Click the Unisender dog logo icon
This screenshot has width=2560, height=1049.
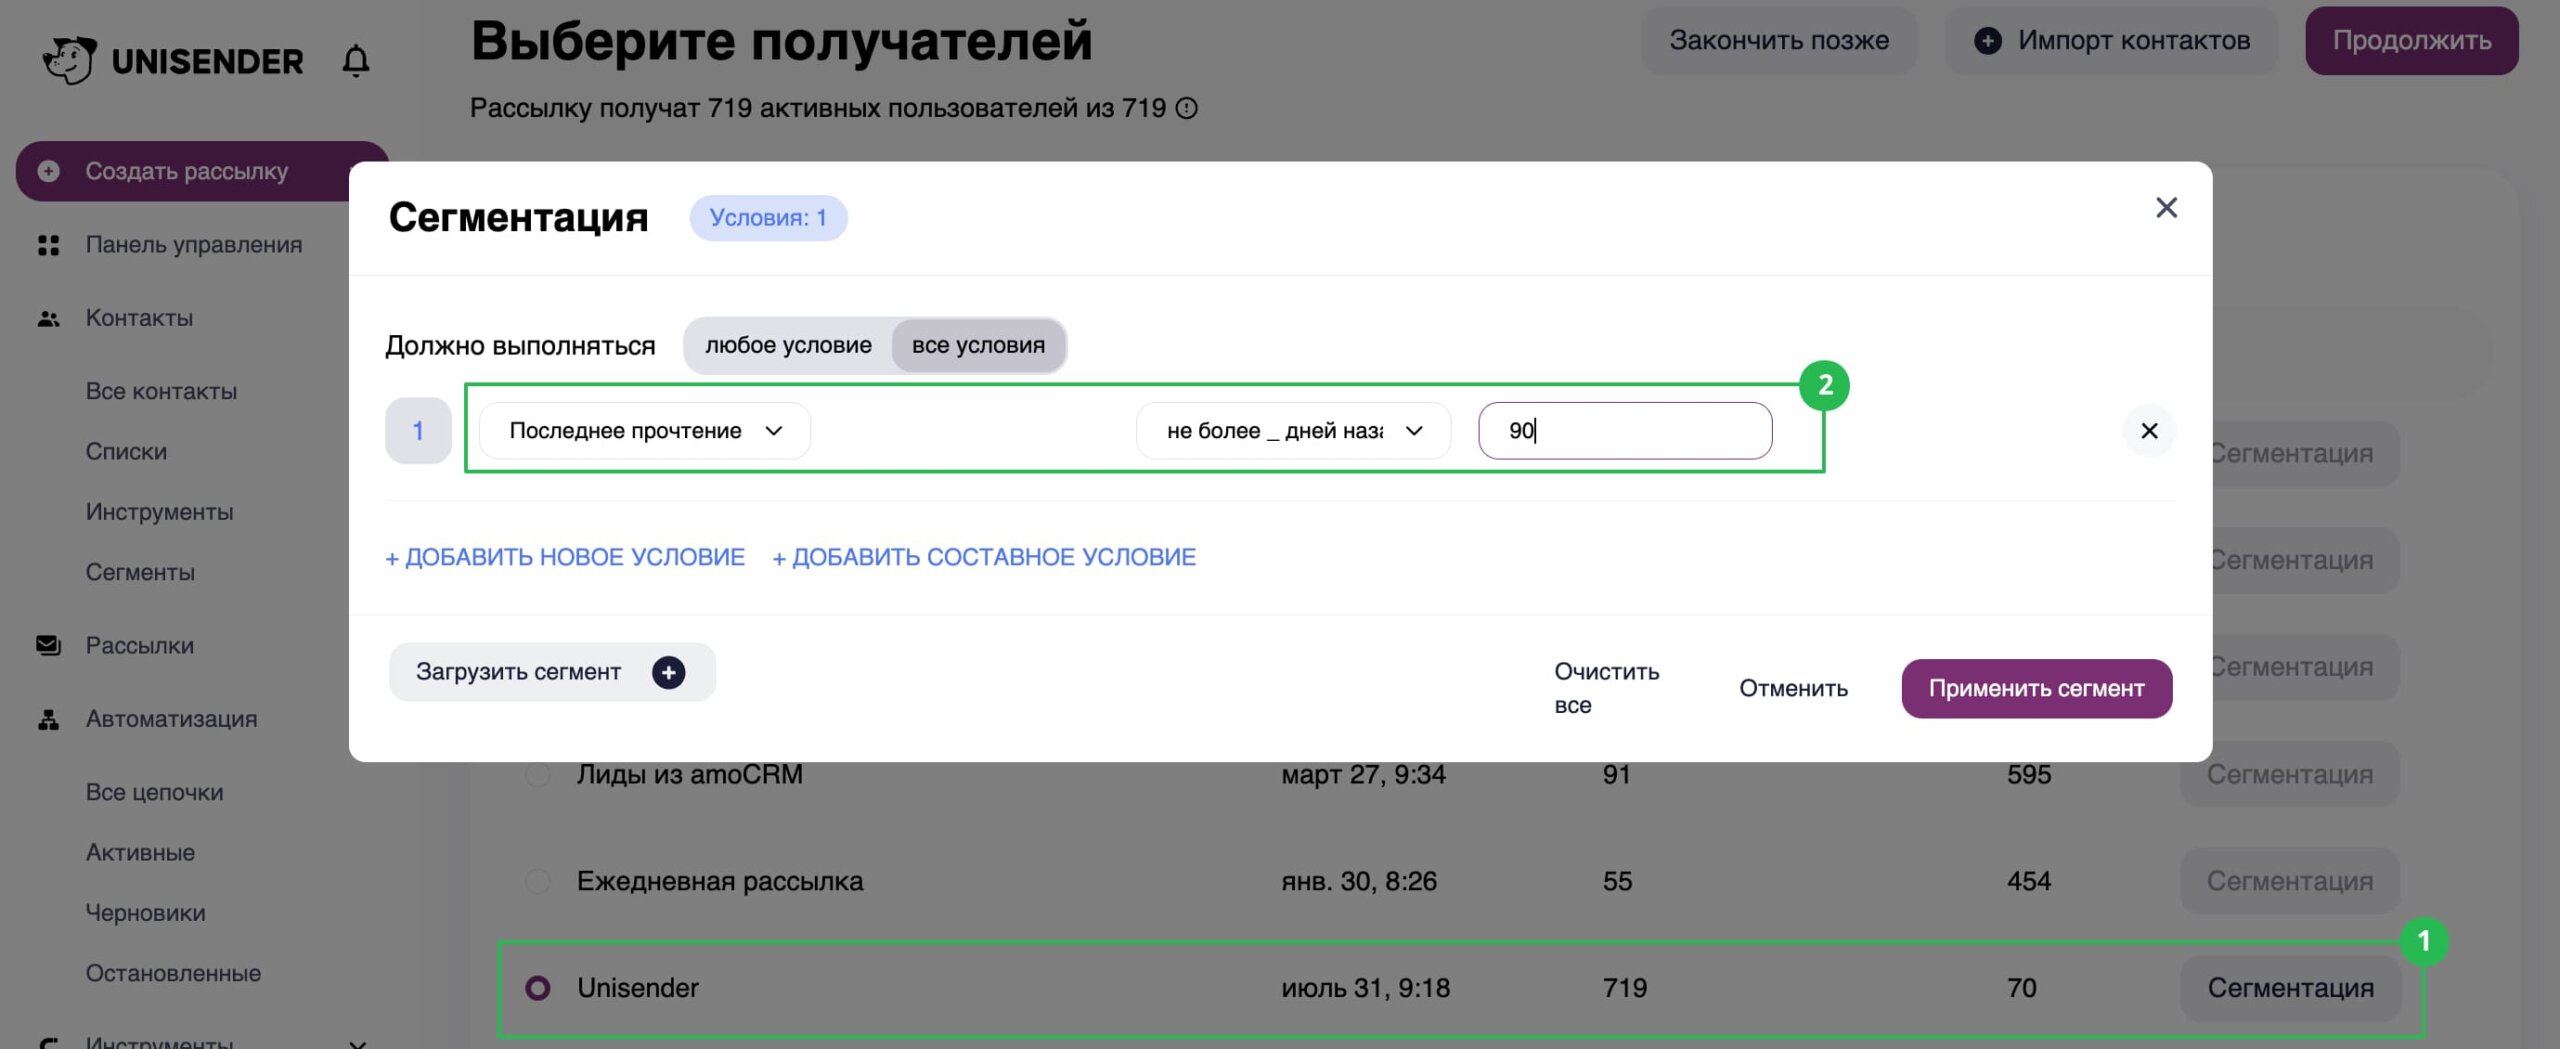tap(69, 60)
